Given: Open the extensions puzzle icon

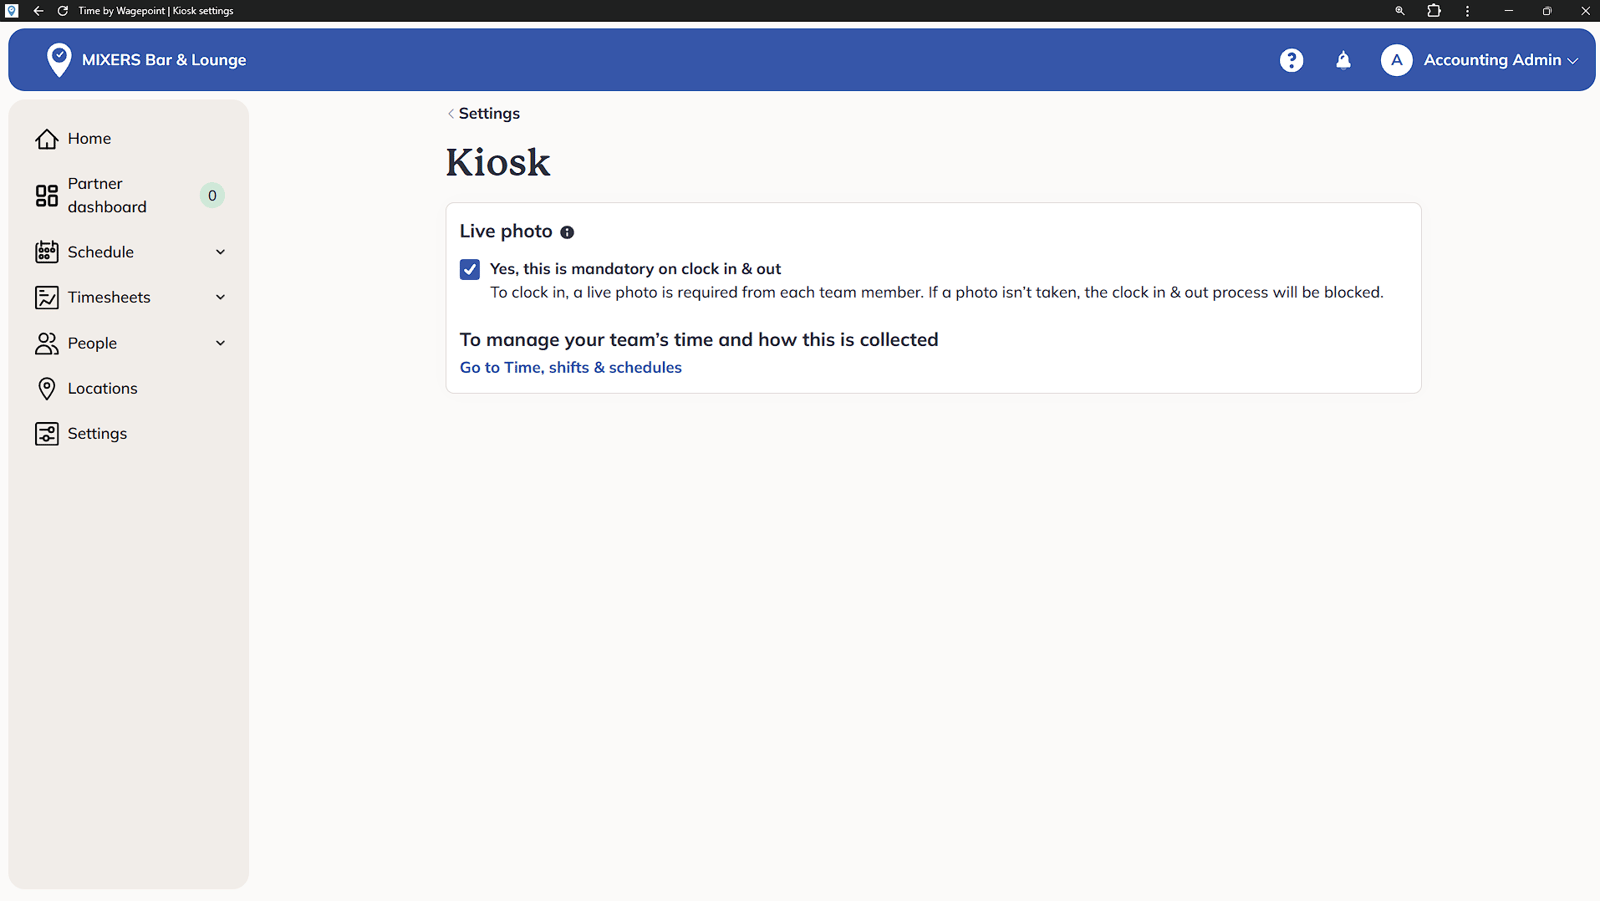Looking at the screenshot, I should tap(1434, 11).
